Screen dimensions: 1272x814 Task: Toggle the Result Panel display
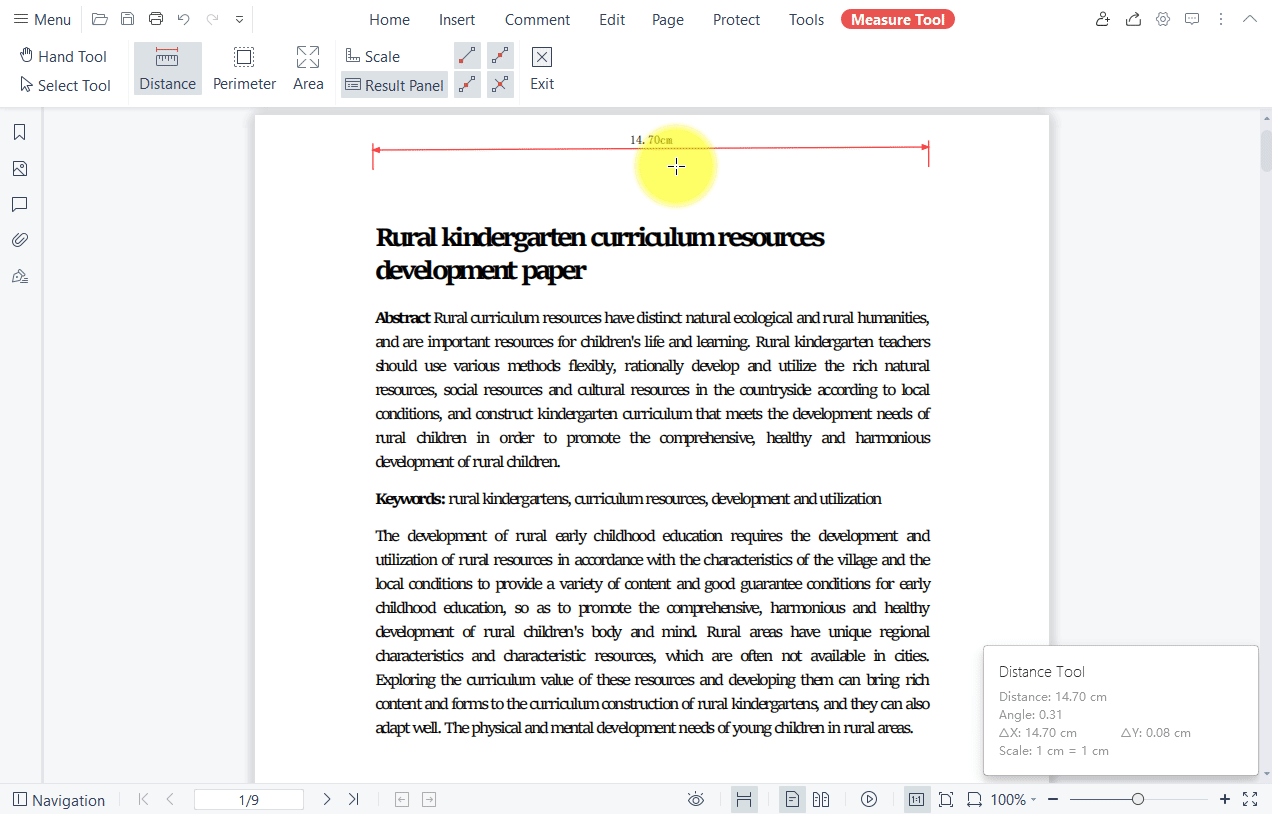tap(394, 85)
